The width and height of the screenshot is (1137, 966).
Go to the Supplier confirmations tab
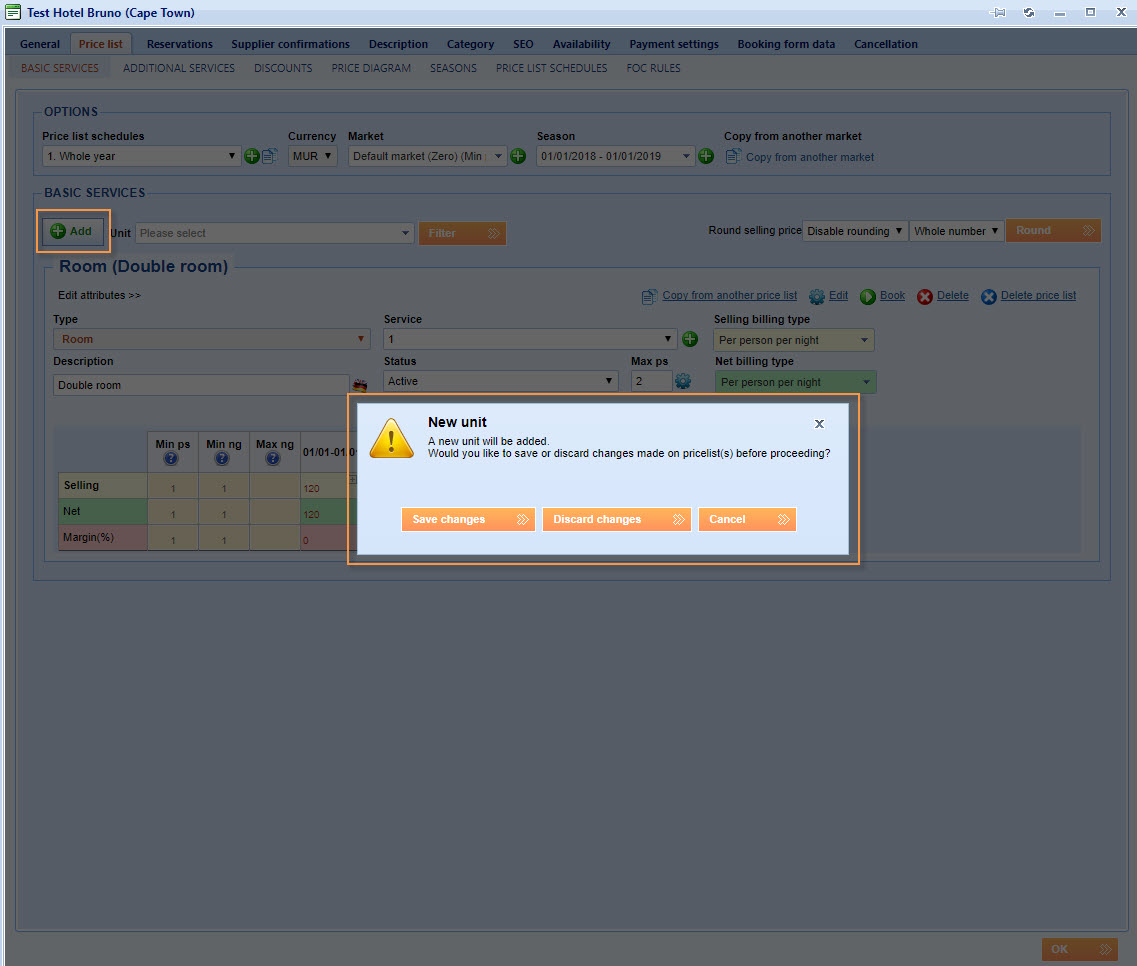290,44
